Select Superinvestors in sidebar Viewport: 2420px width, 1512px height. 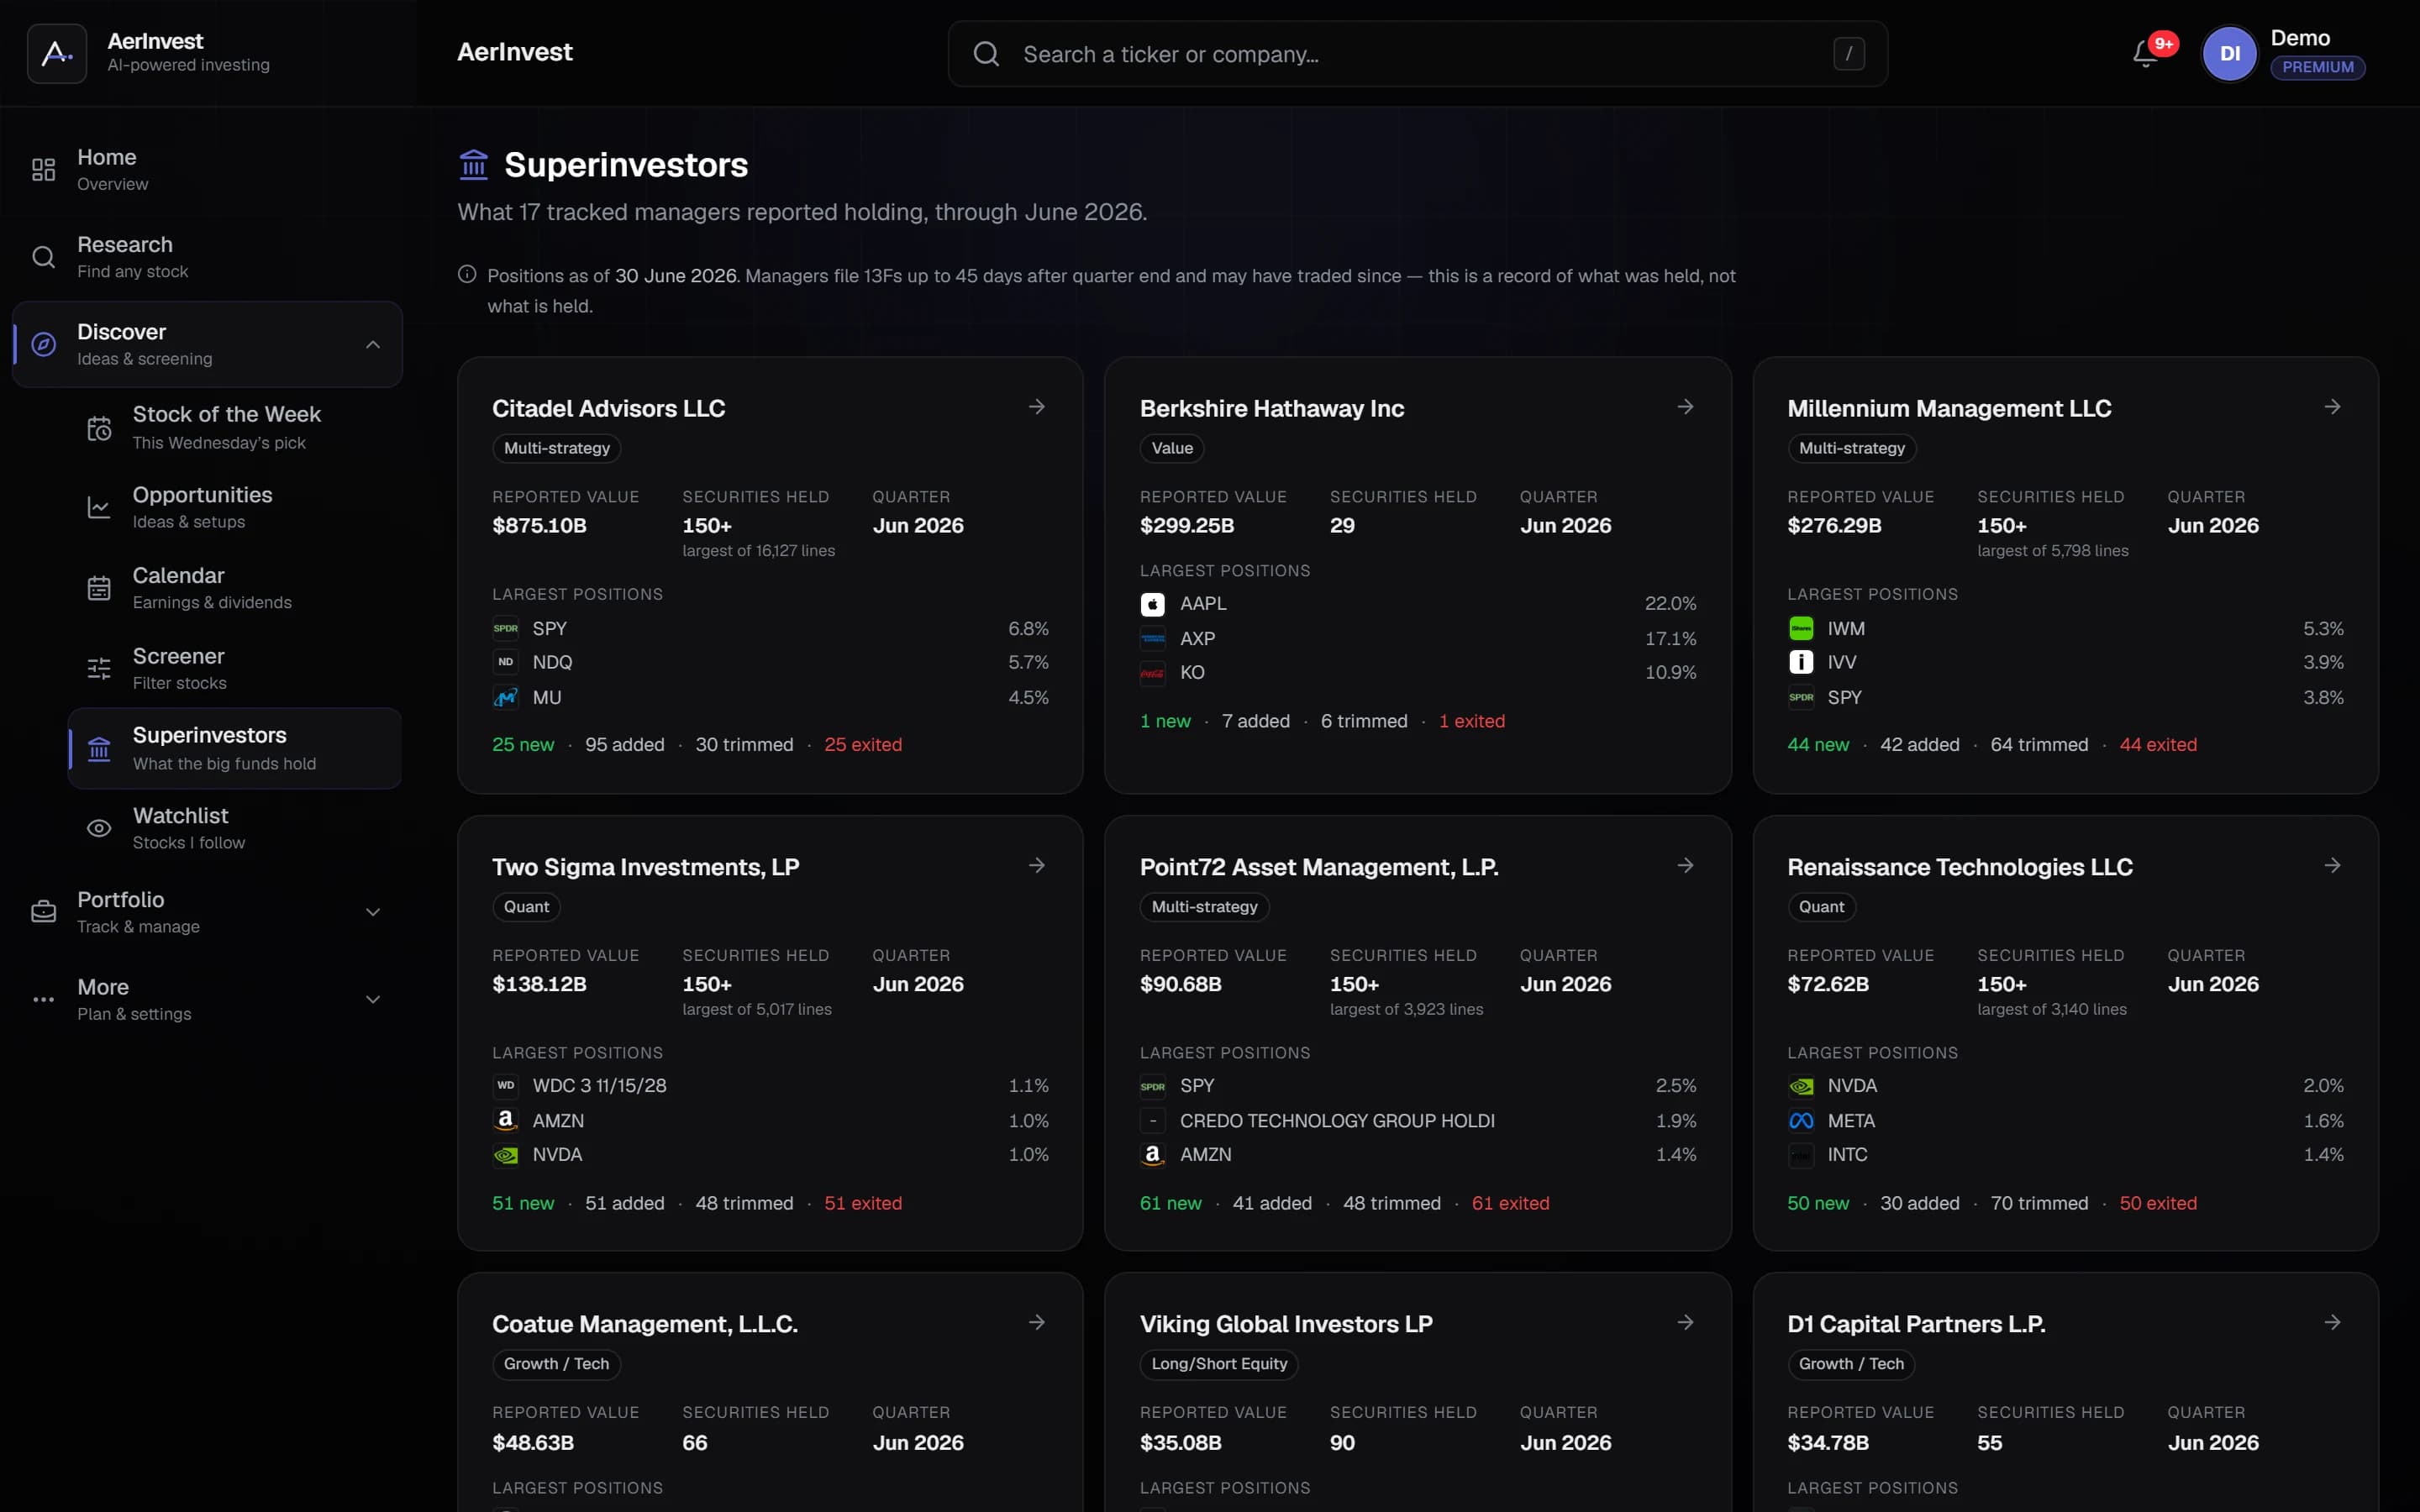pyautogui.click(x=235, y=748)
